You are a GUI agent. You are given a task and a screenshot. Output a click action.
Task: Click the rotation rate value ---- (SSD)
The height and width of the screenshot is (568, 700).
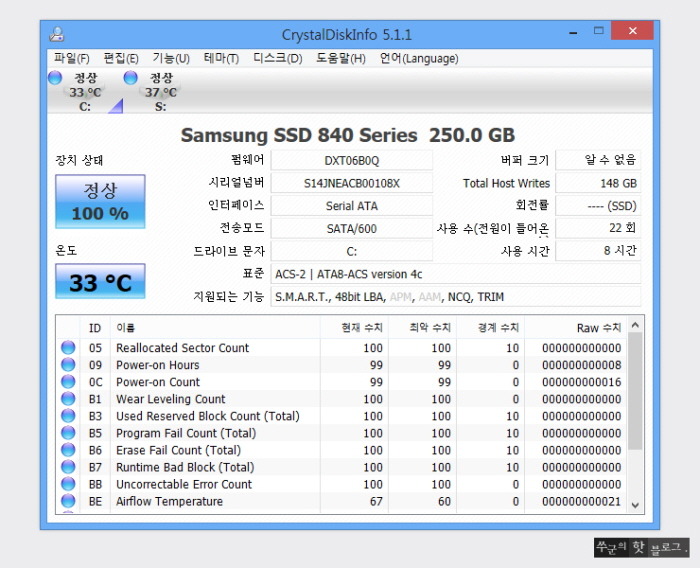[598, 206]
